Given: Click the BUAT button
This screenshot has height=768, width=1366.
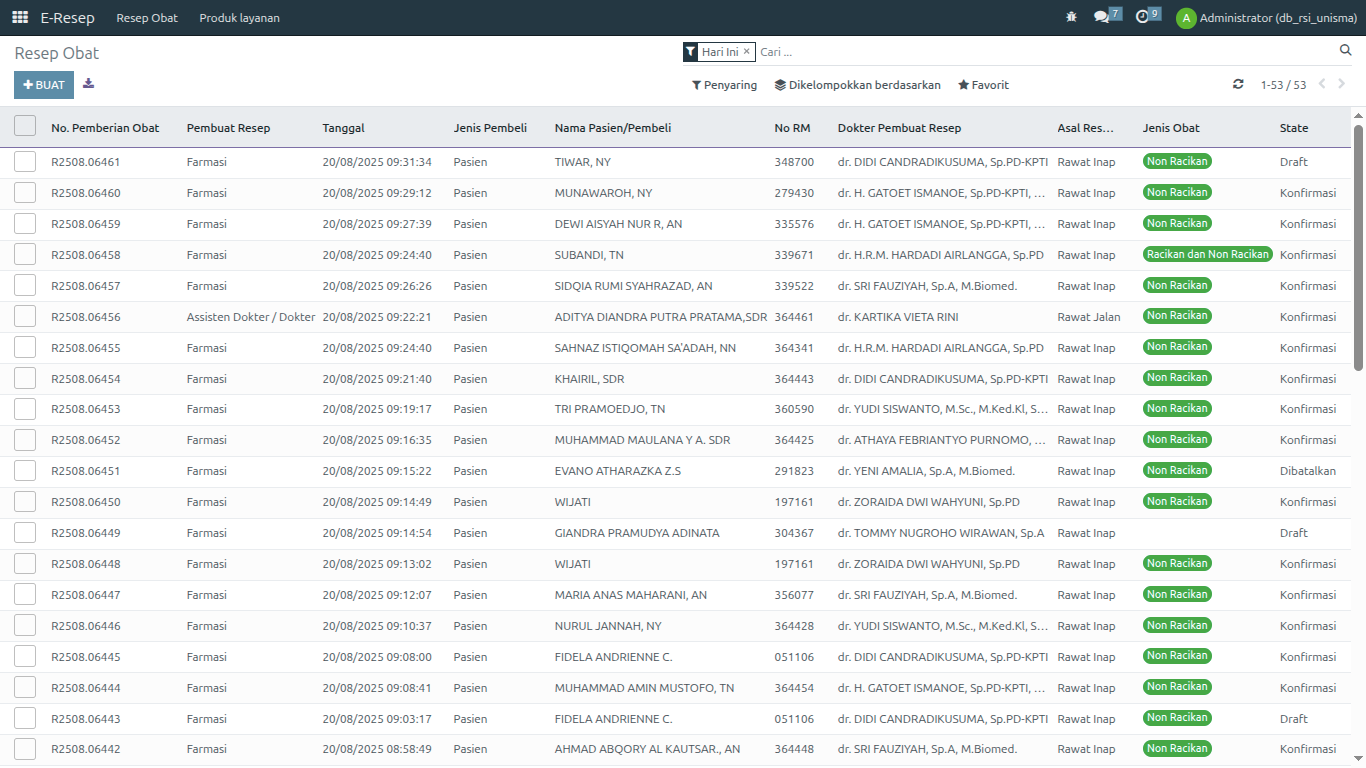Looking at the screenshot, I should click(x=44, y=85).
